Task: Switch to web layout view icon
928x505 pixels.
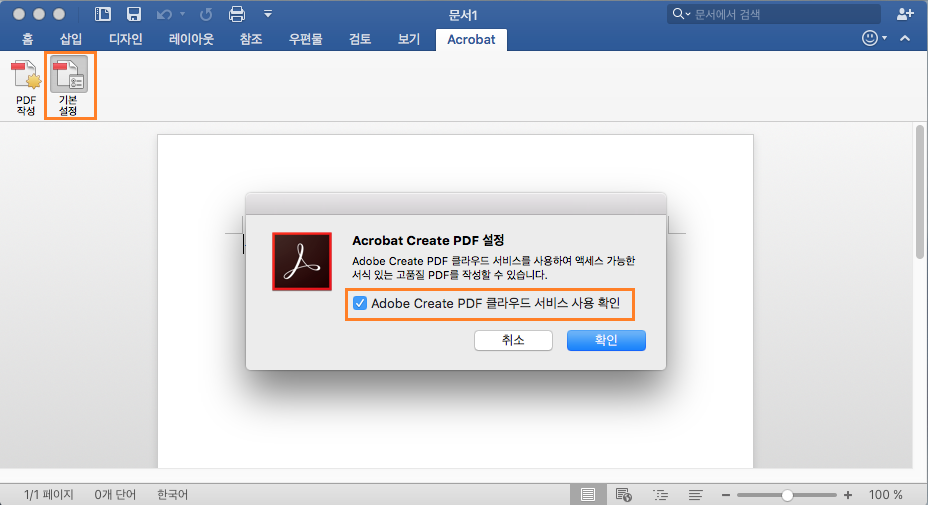Action: [x=624, y=494]
